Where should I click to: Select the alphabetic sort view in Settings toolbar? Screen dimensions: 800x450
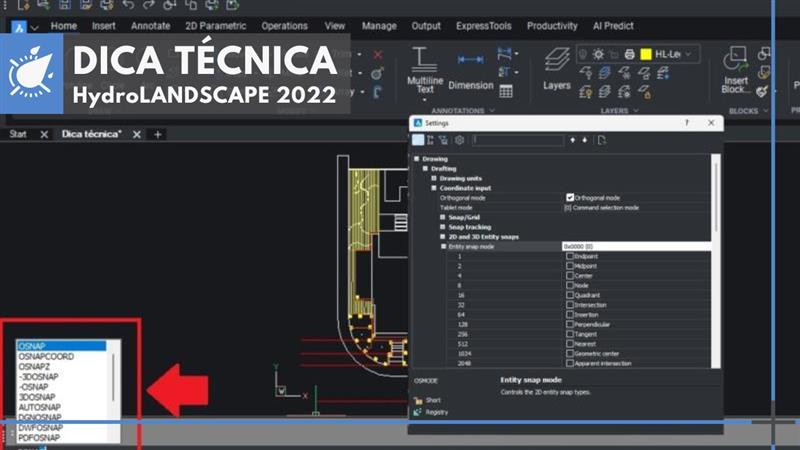(x=430, y=140)
